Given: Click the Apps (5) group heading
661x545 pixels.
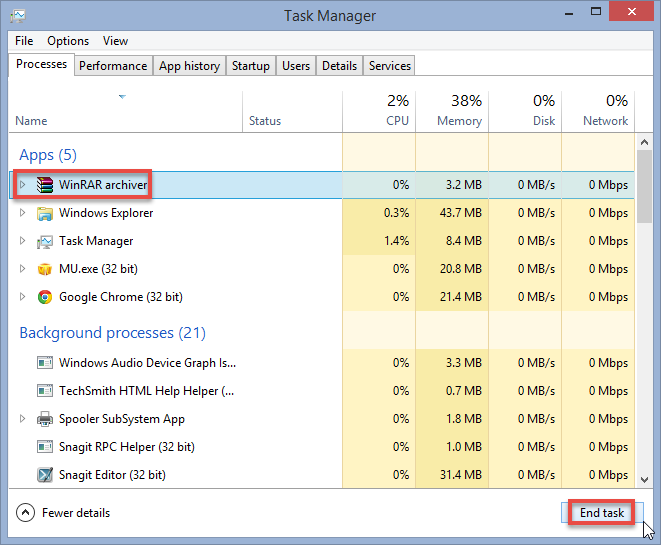Looking at the screenshot, I should [x=48, y=155].
